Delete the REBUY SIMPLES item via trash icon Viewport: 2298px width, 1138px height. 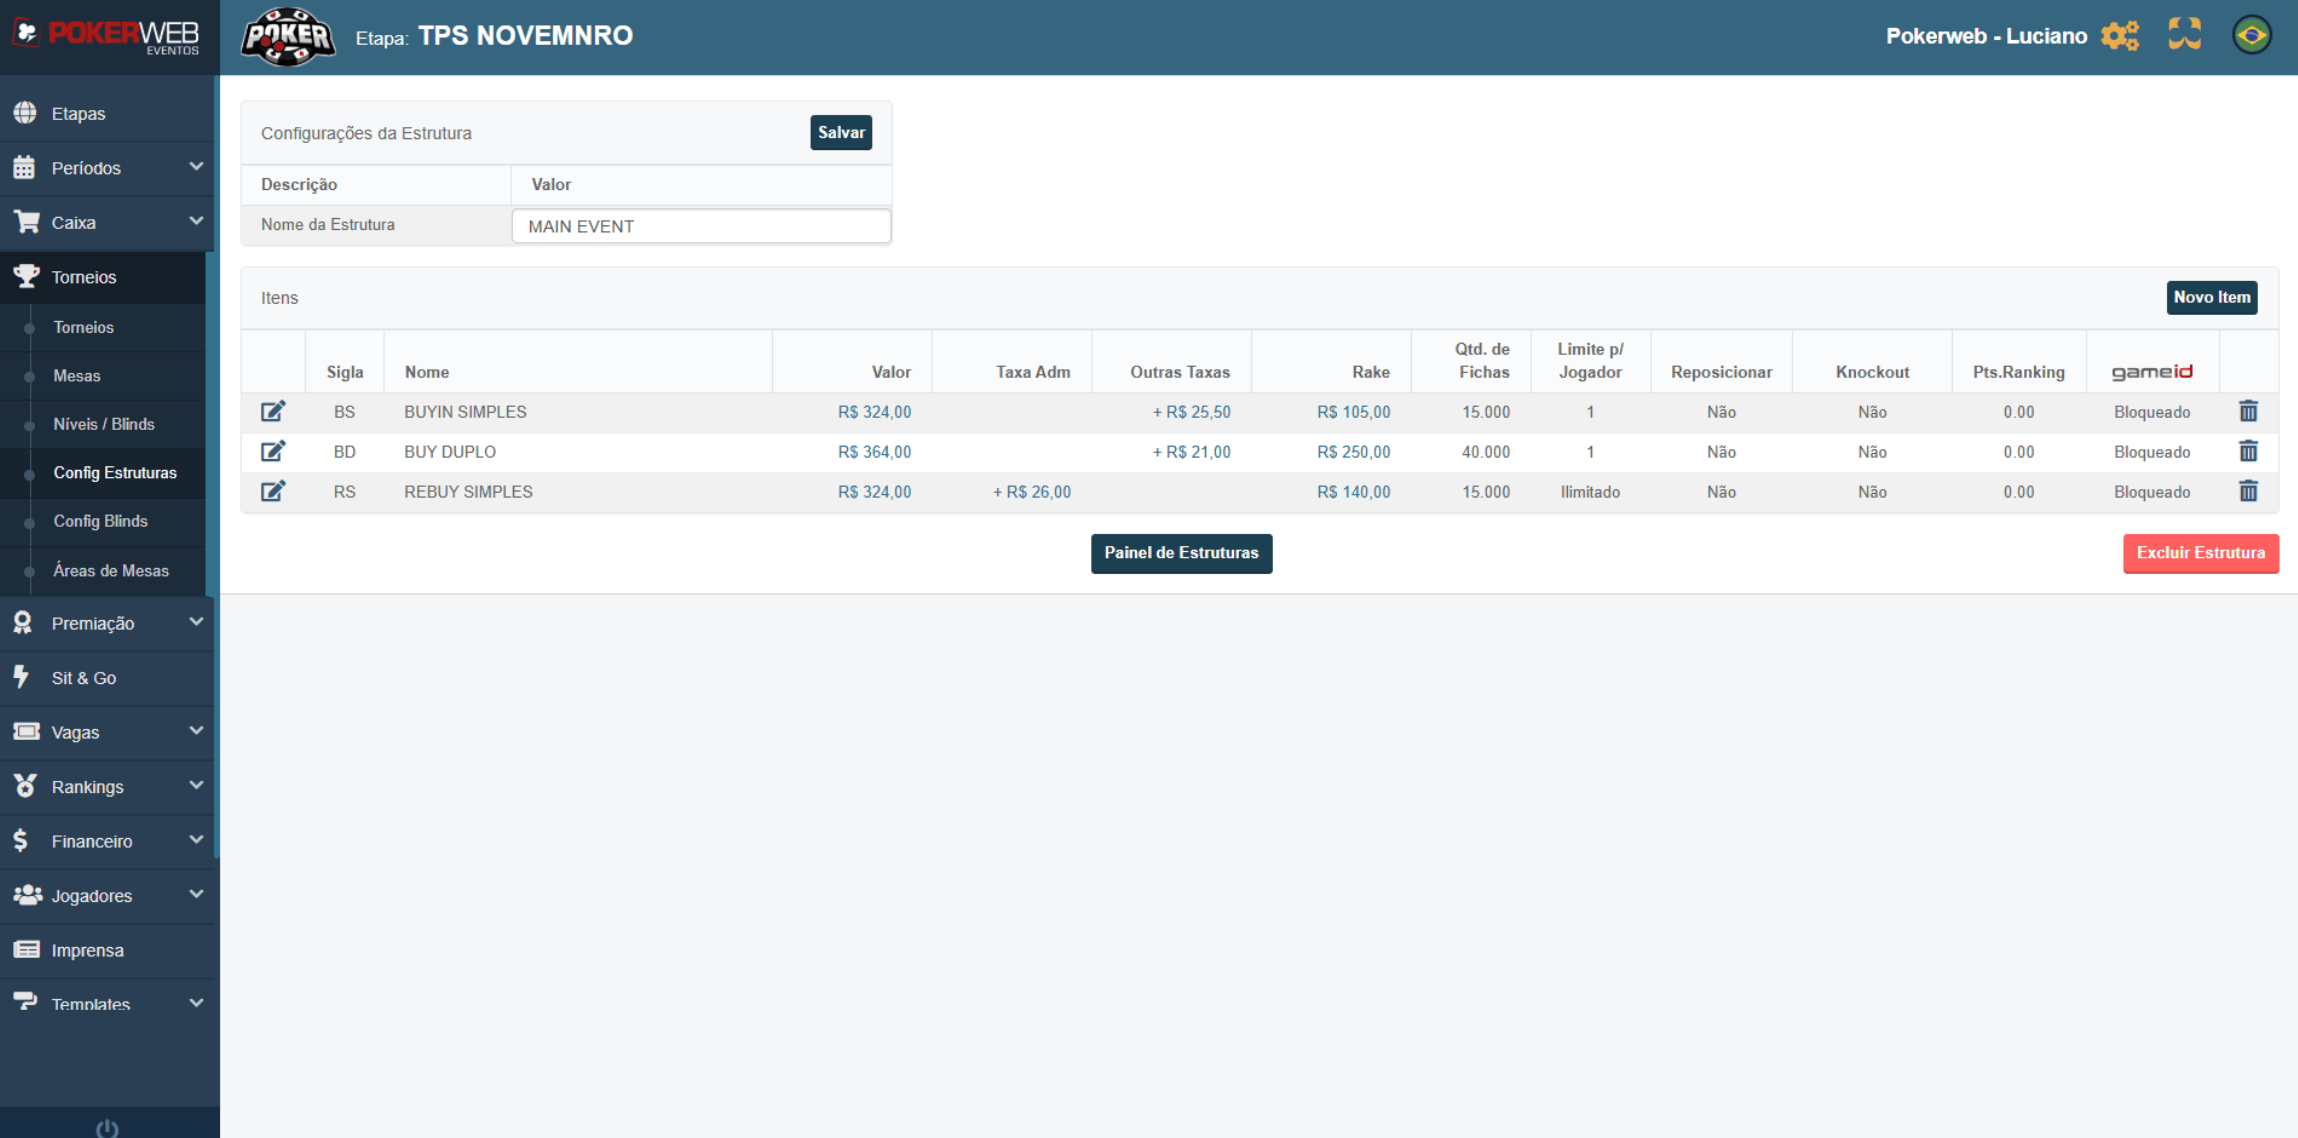coord(2248,491)
